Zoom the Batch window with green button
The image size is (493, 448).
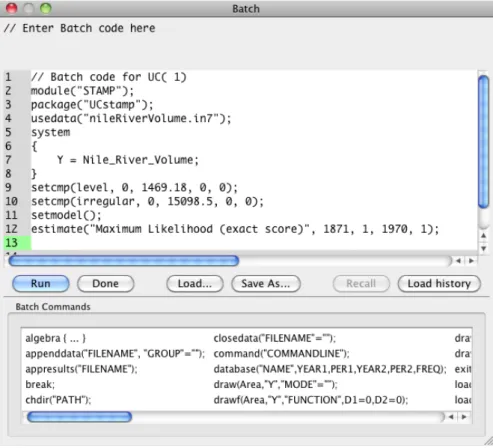[46, 8]
